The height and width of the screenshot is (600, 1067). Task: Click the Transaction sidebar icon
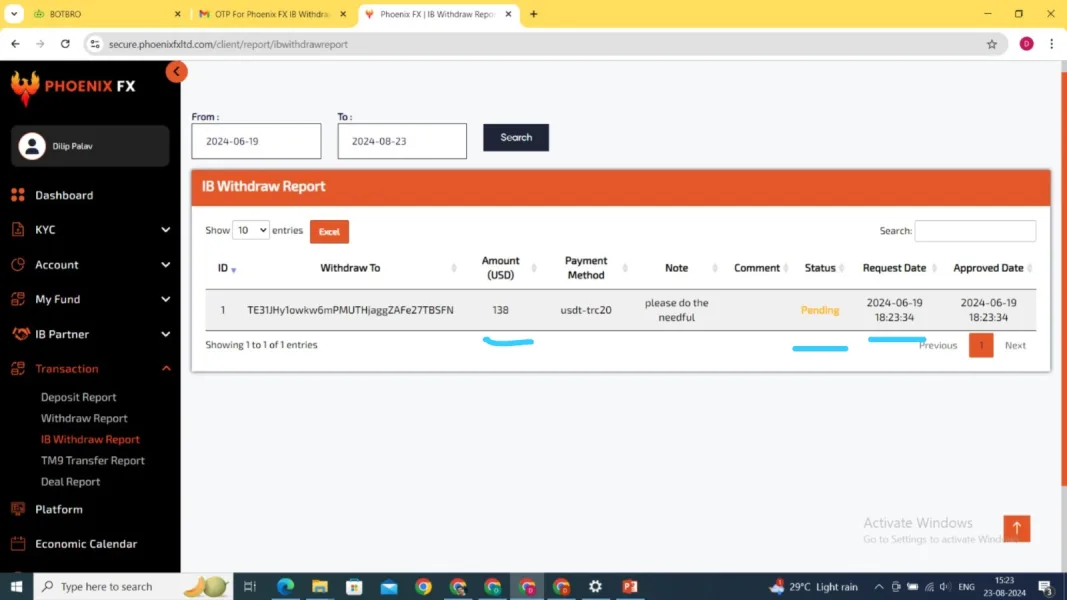[x=18, y=369]
